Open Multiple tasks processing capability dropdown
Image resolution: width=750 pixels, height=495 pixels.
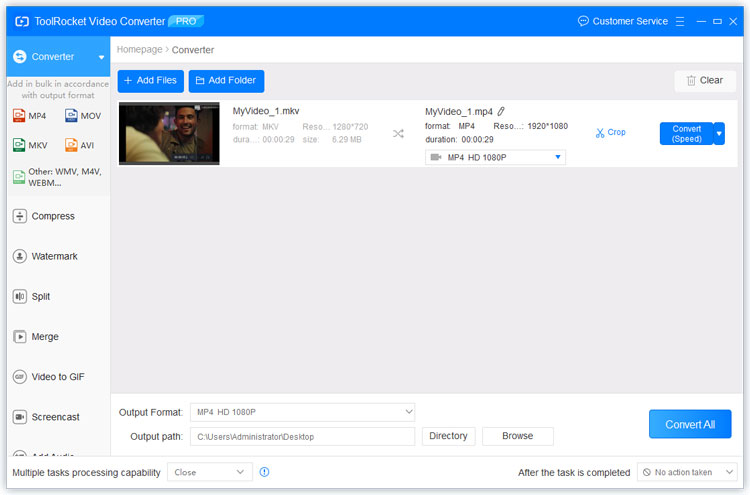pyautogui.click(x=210, y=473)
